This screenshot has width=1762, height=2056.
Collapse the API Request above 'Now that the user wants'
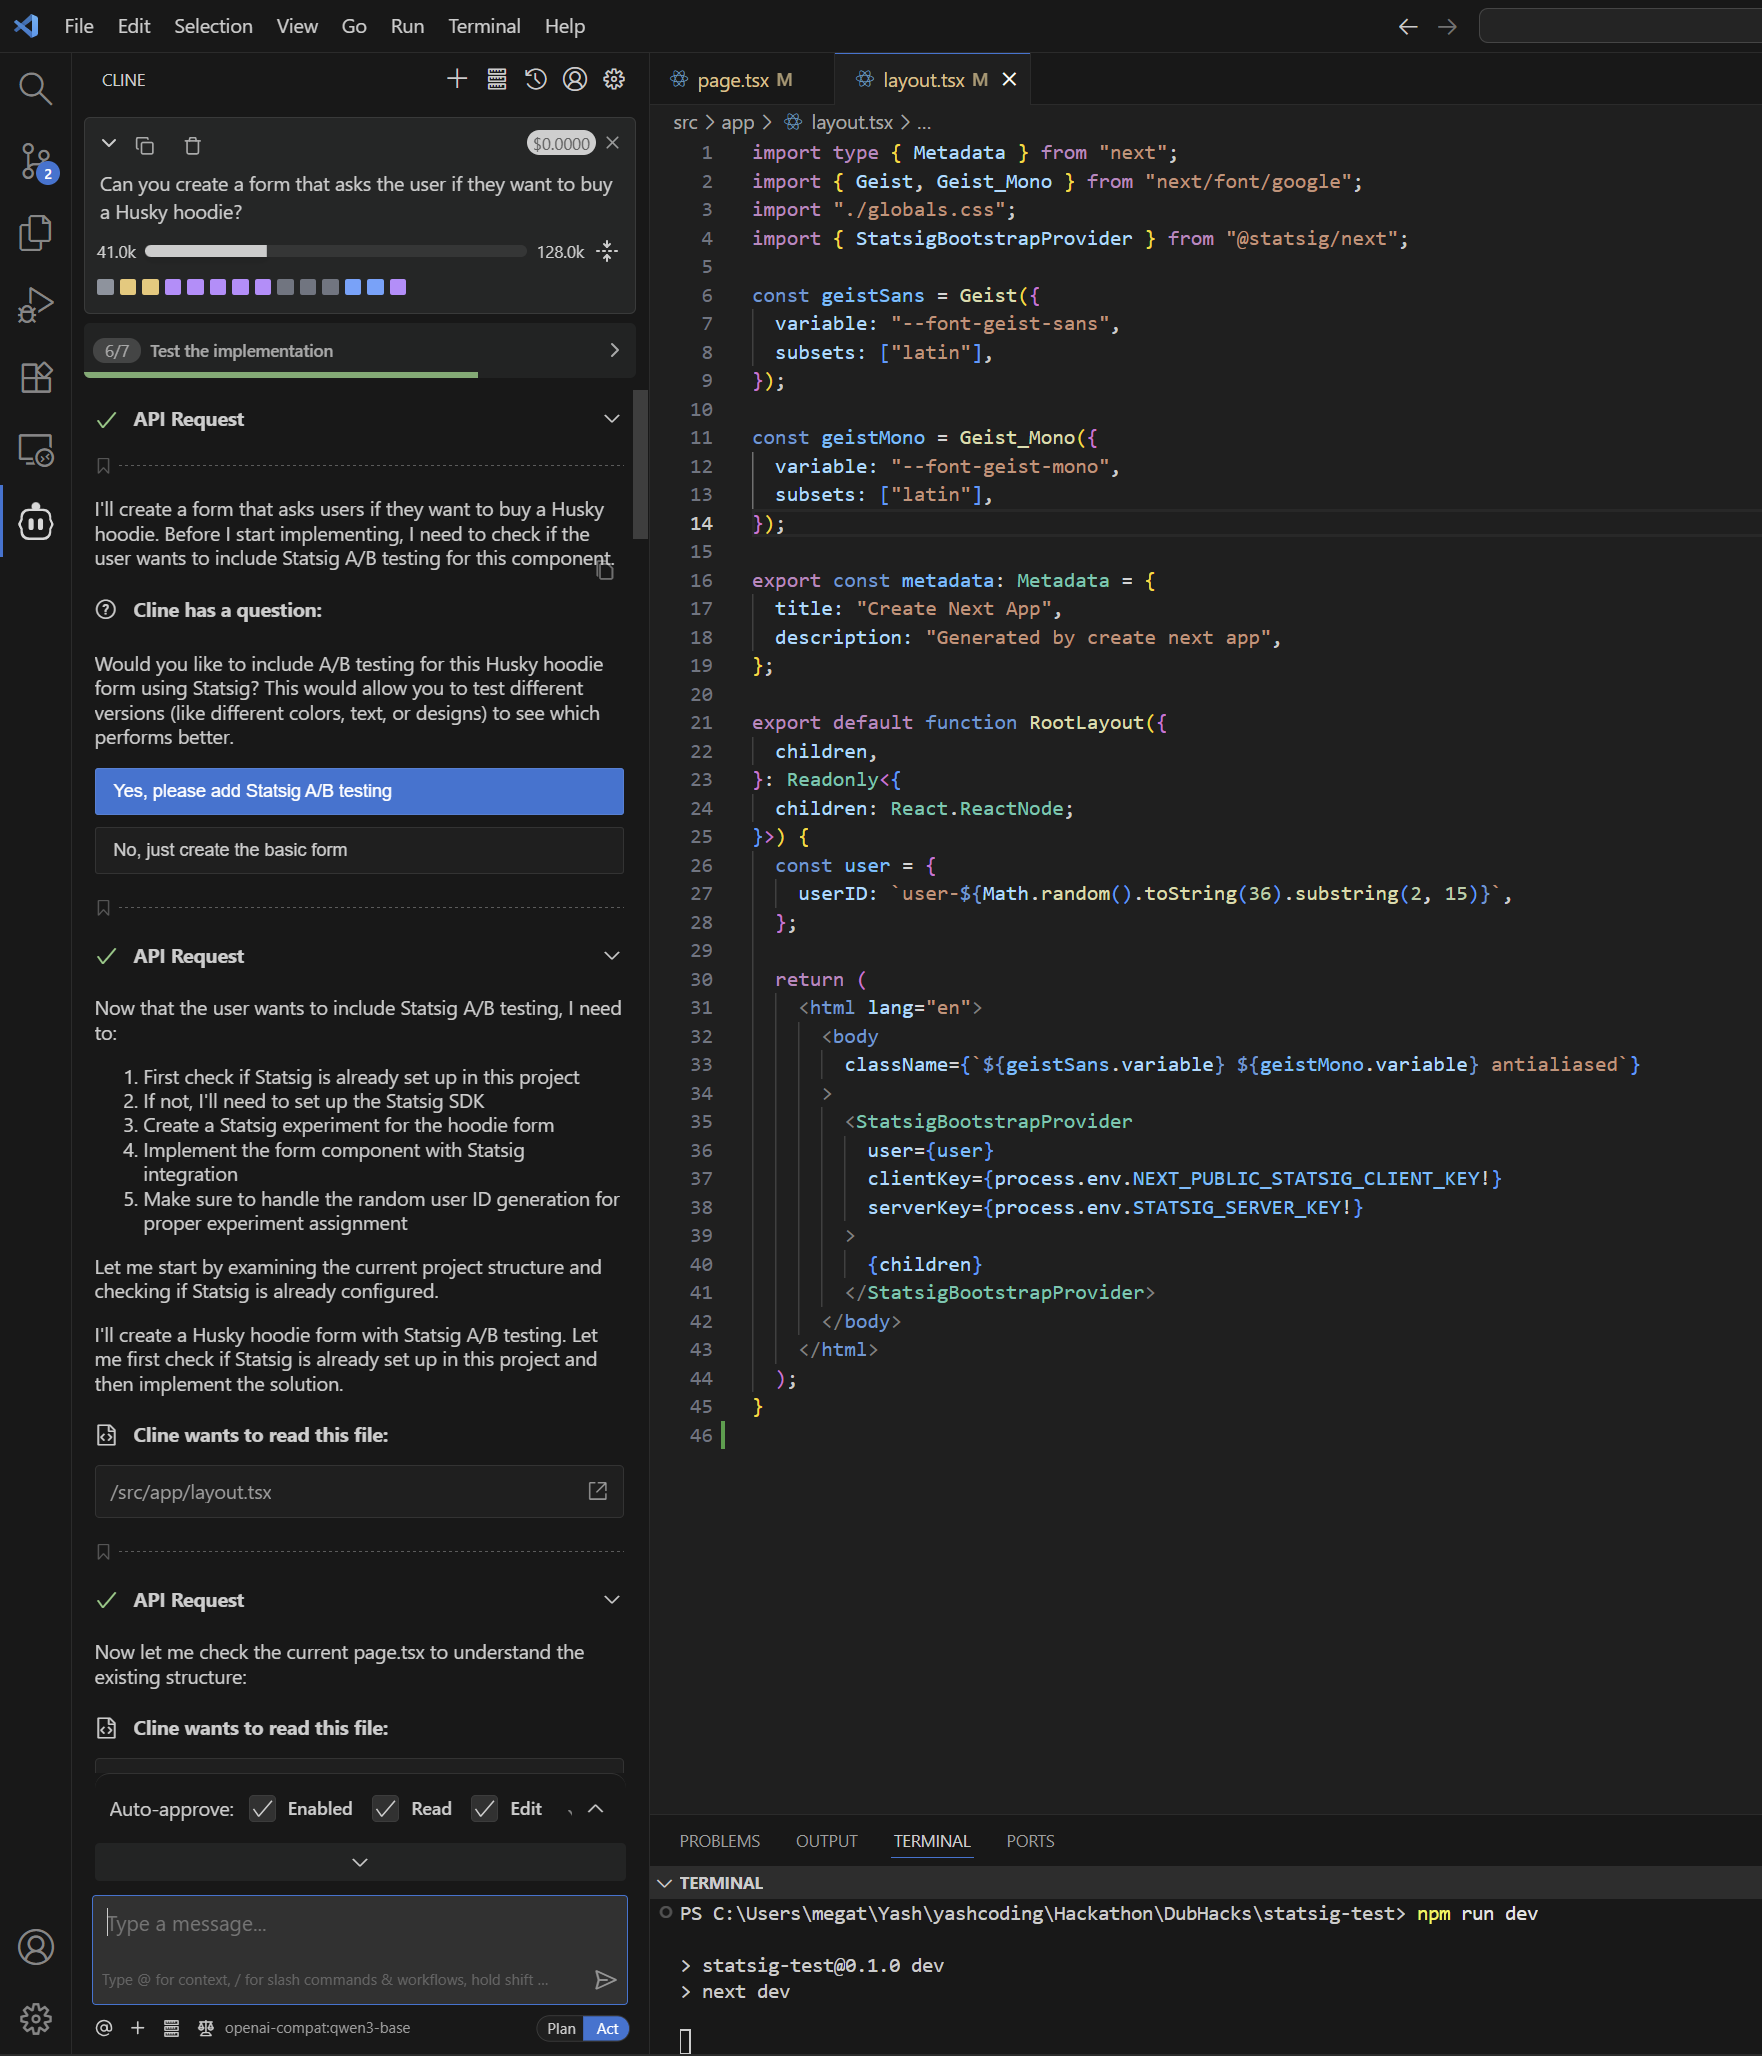612,956
